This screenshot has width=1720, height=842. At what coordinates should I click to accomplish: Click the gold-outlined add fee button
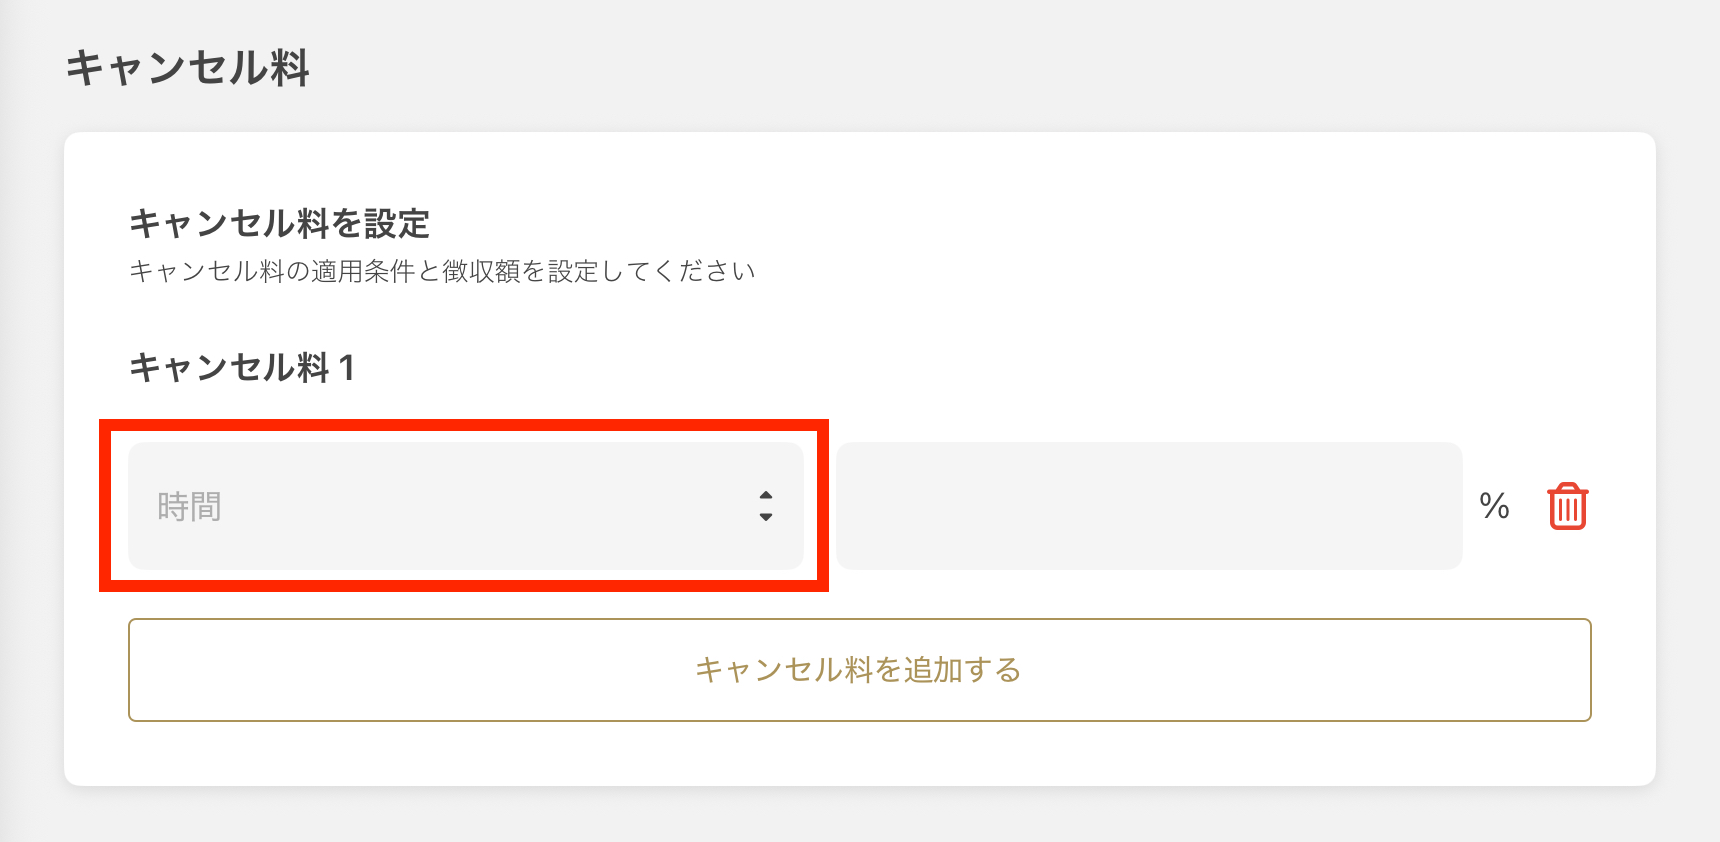coord(859,669)
